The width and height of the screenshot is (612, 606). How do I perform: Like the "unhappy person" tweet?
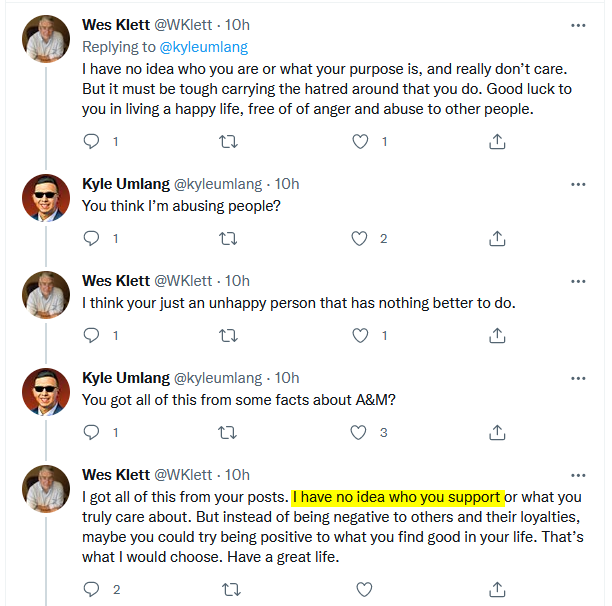(x=360, y=336)
